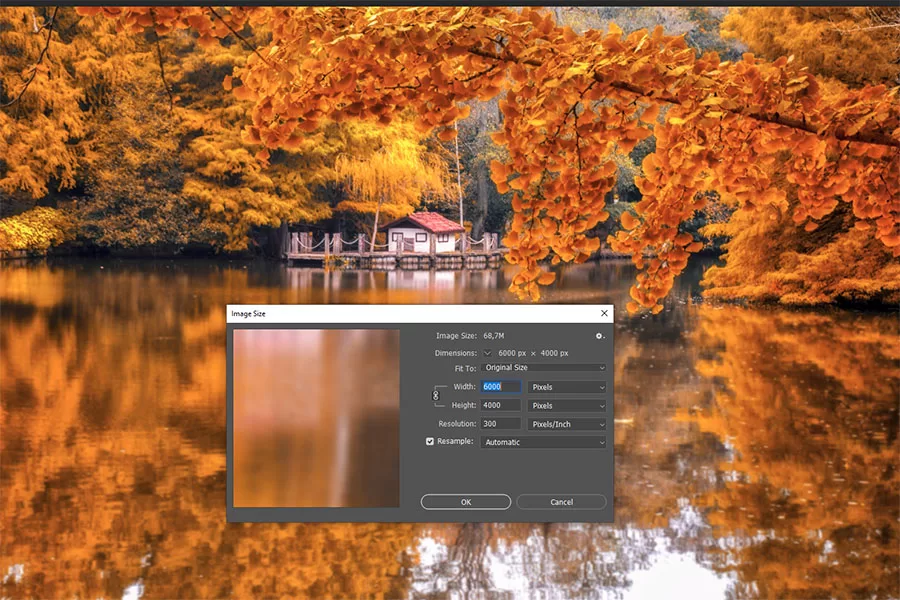Open the Fit To dropdown
This screenshot has width=900, height=600.
[x=544, y=367]
